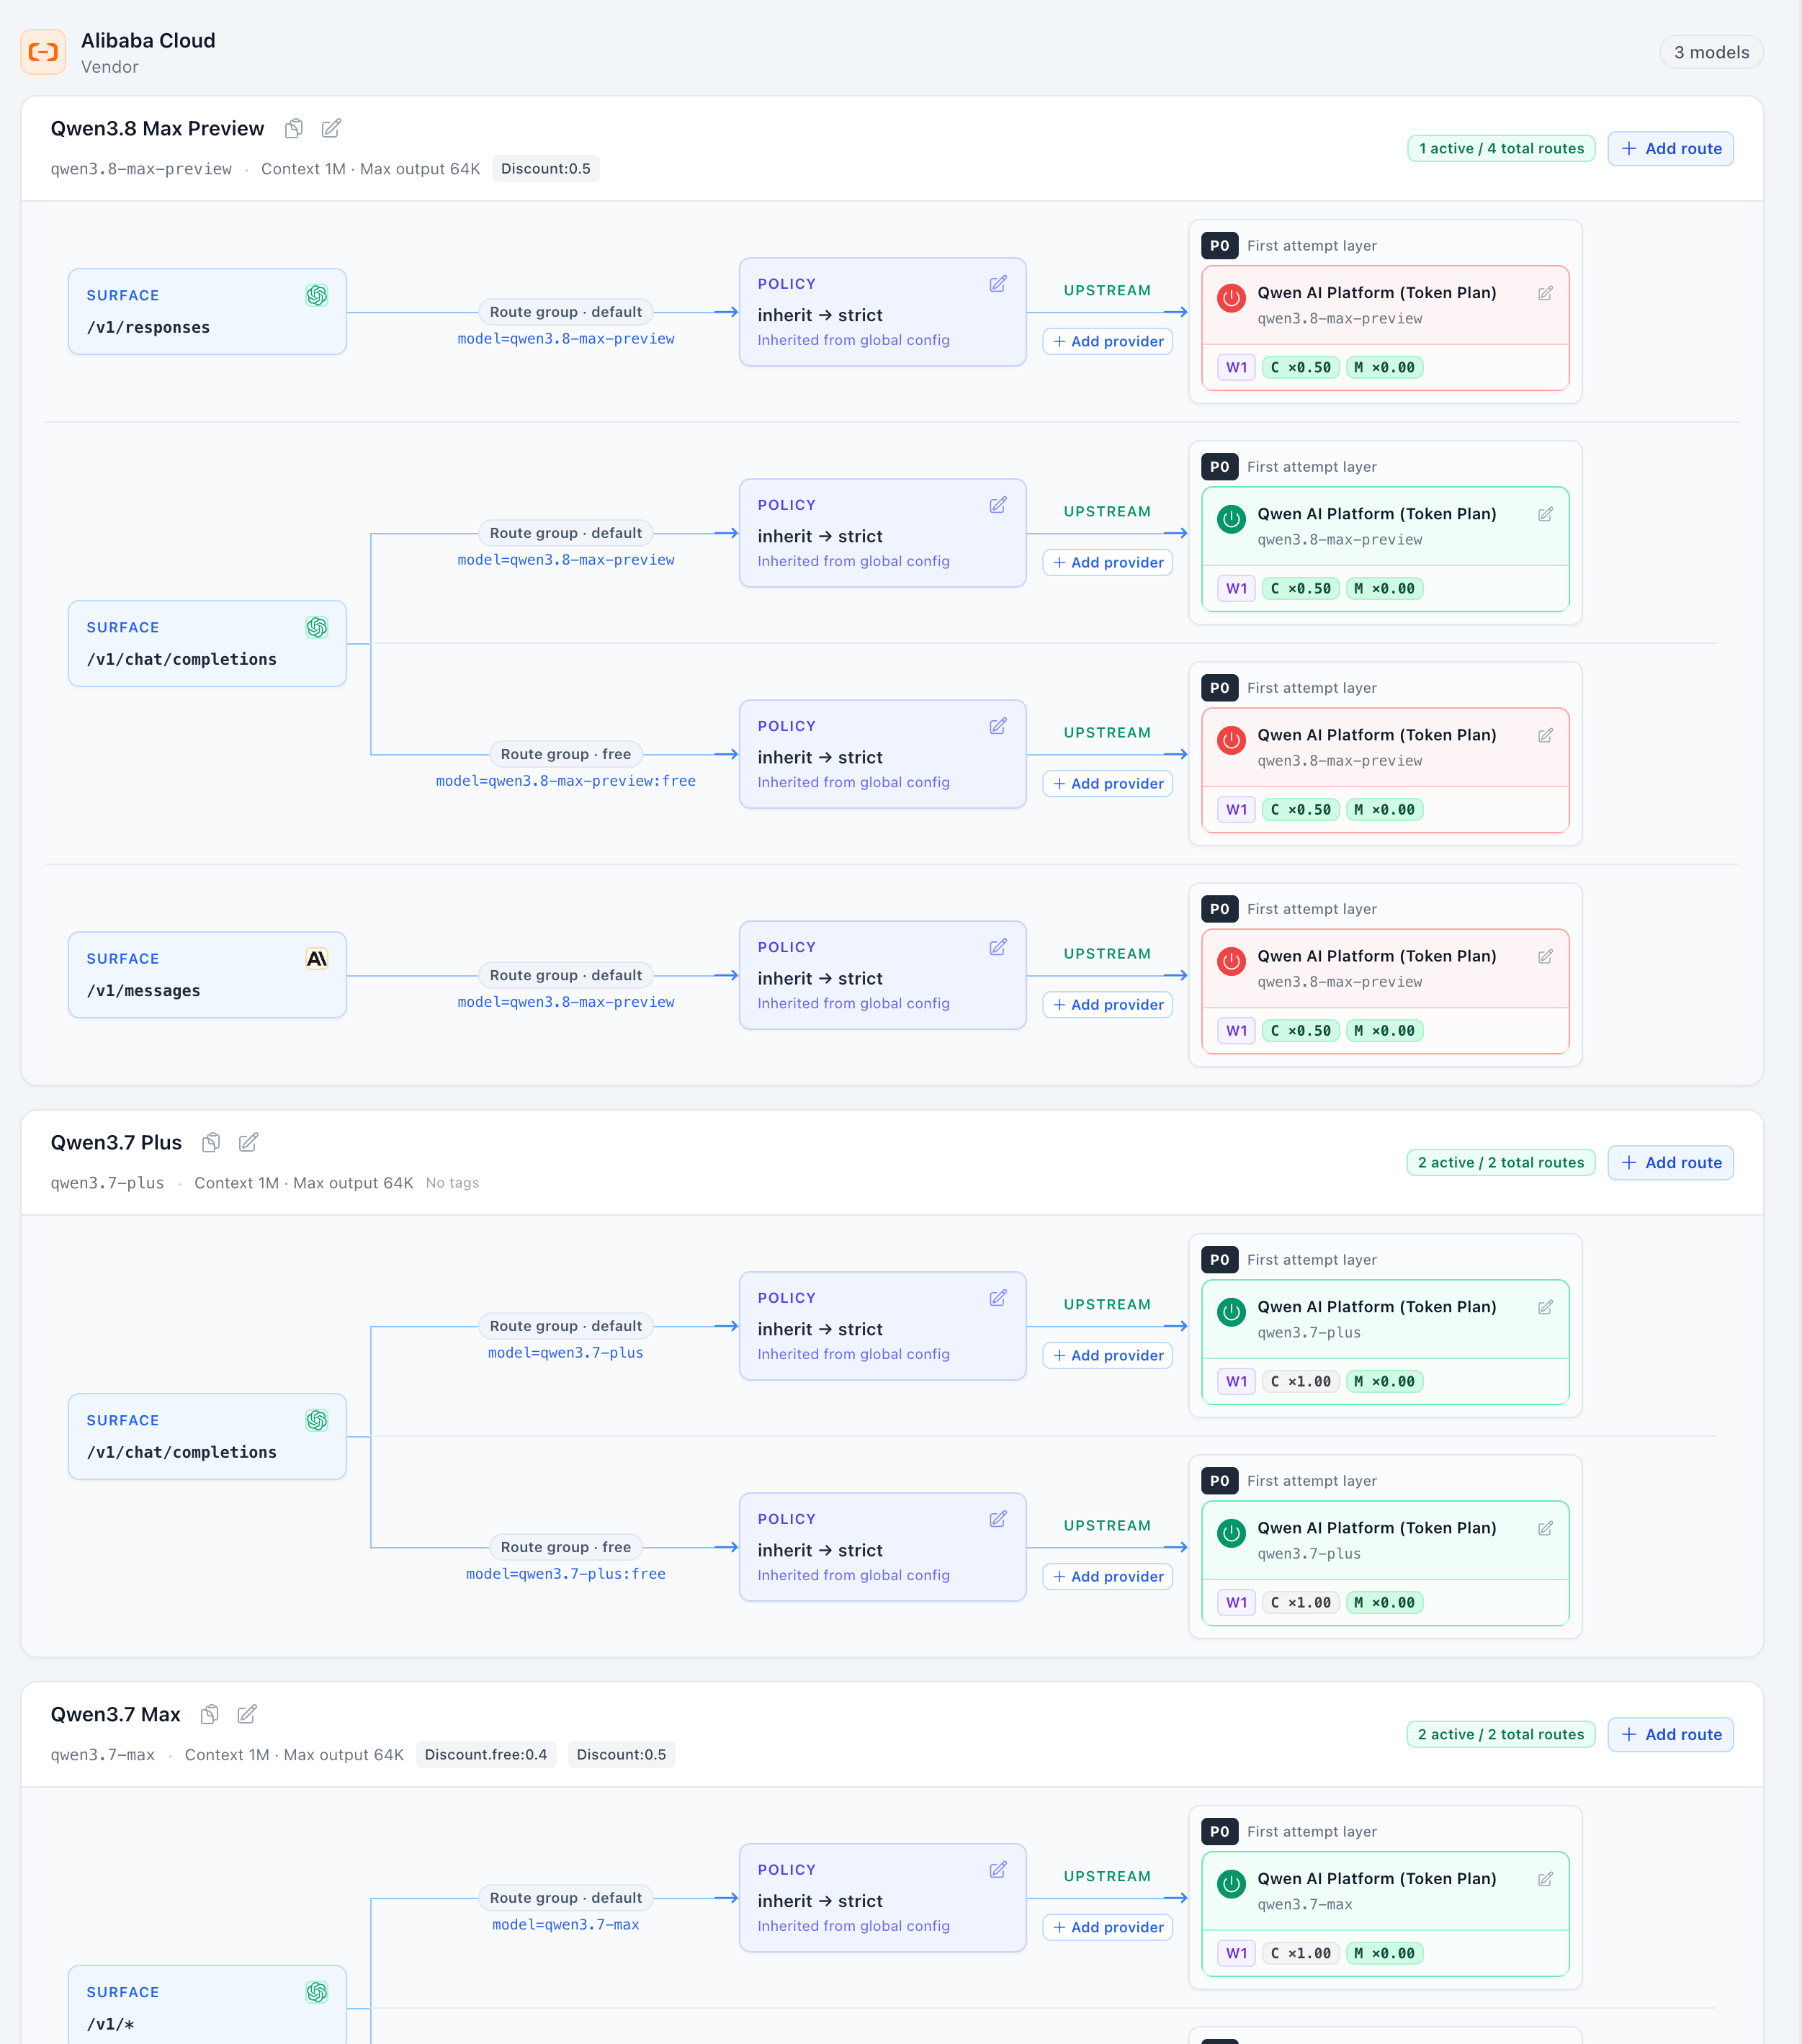Enable the provider on the /v1/responses route
The height and width of the screenshot is (2044, 1802).
(x=1231, y=297)
